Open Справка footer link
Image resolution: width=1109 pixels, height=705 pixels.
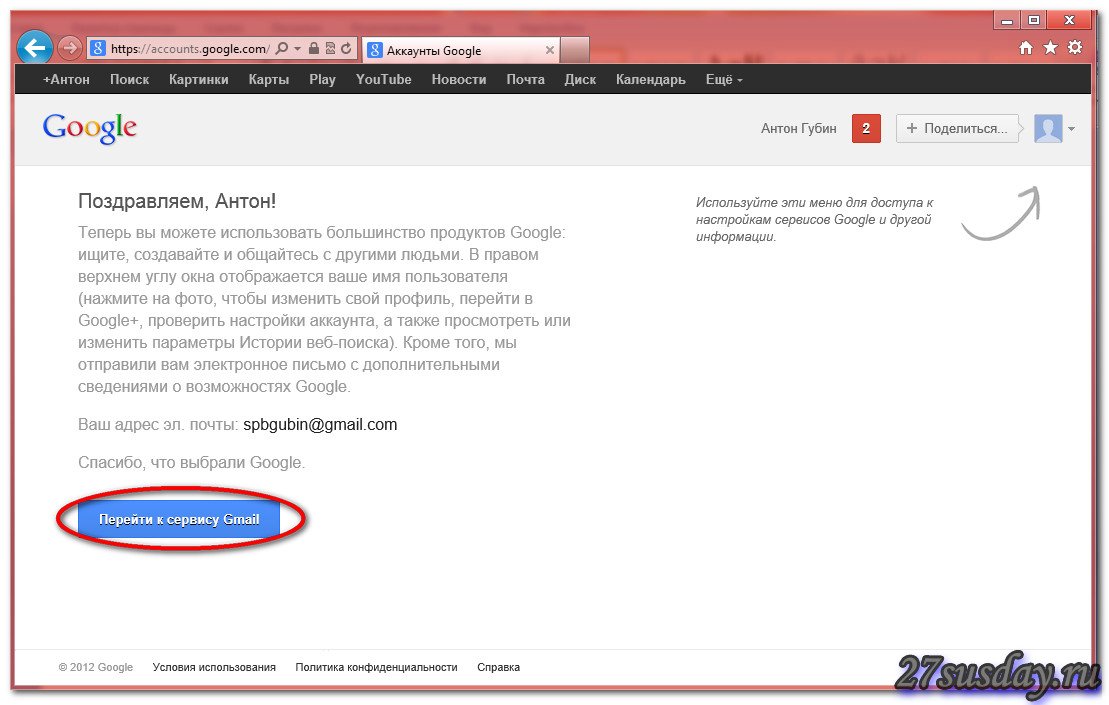[x=499, y=667]
